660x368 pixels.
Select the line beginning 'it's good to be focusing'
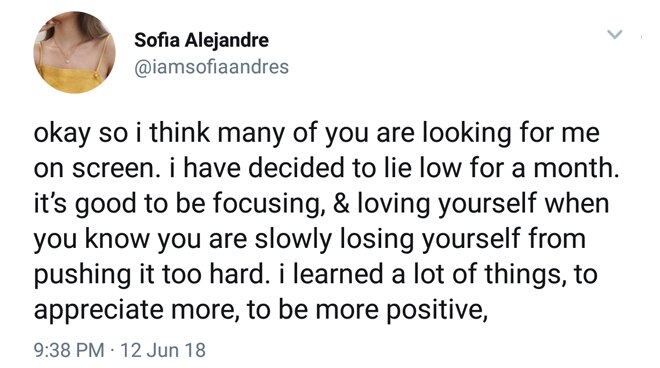(x=322, y=204)
